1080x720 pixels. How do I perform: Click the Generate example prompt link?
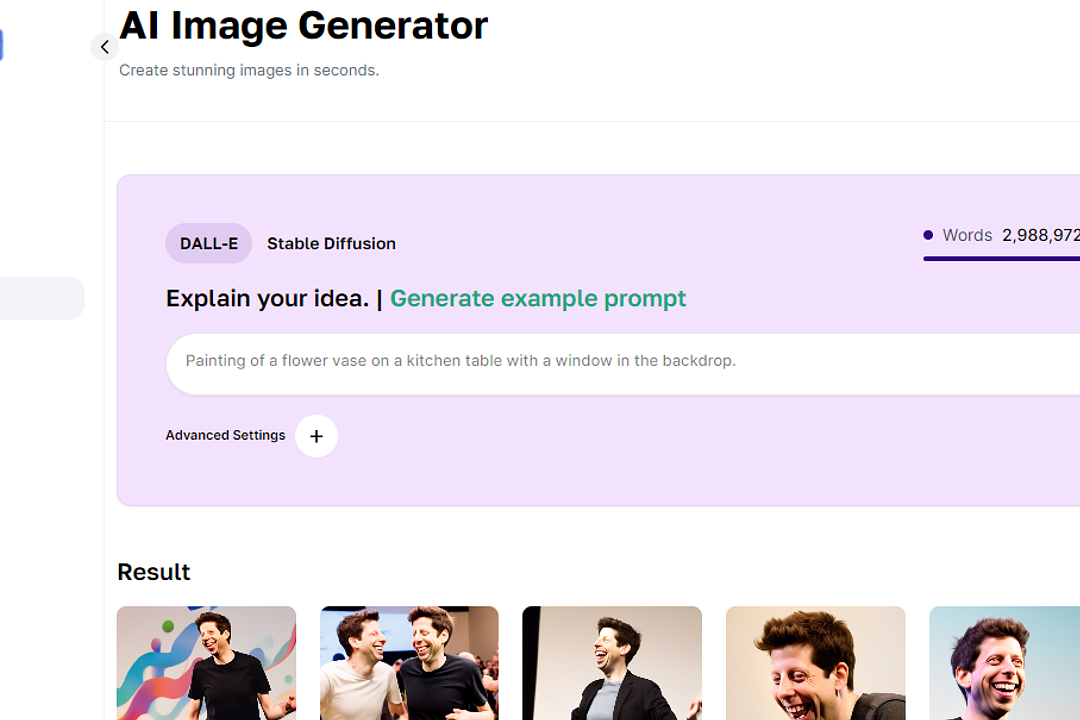tap(538, 298)
